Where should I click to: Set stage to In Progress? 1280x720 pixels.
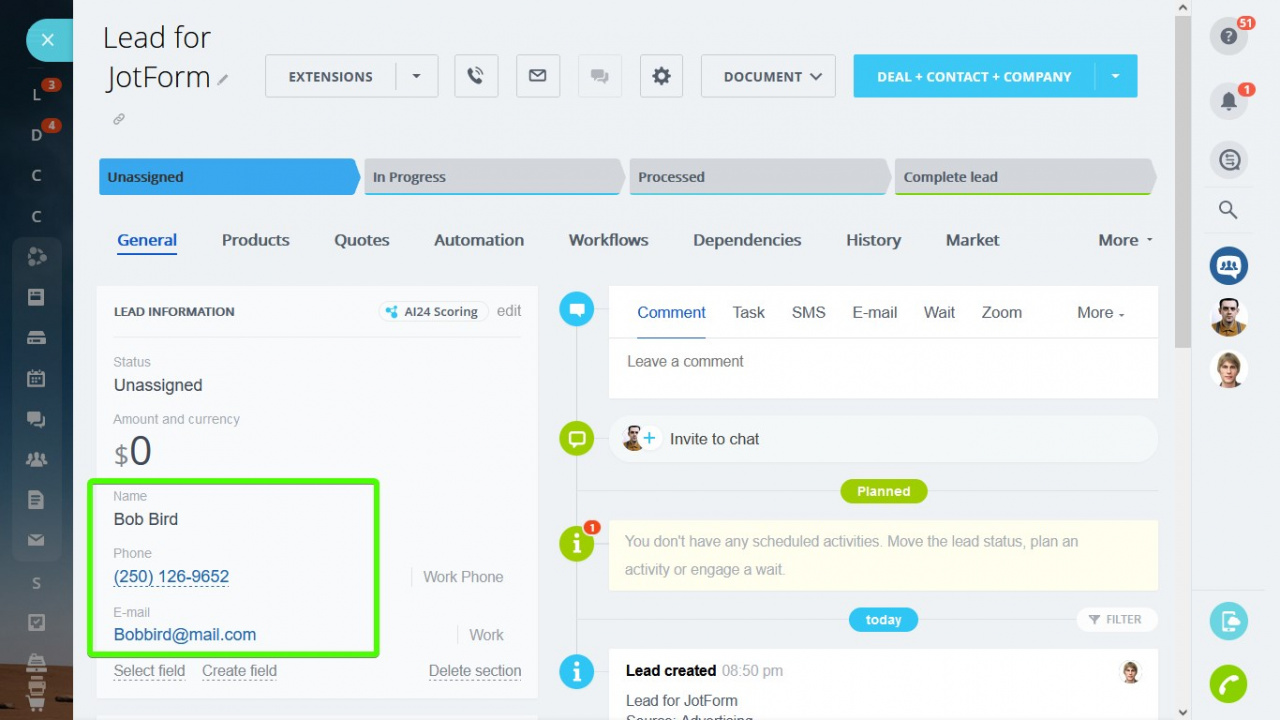tap(493, 177)
